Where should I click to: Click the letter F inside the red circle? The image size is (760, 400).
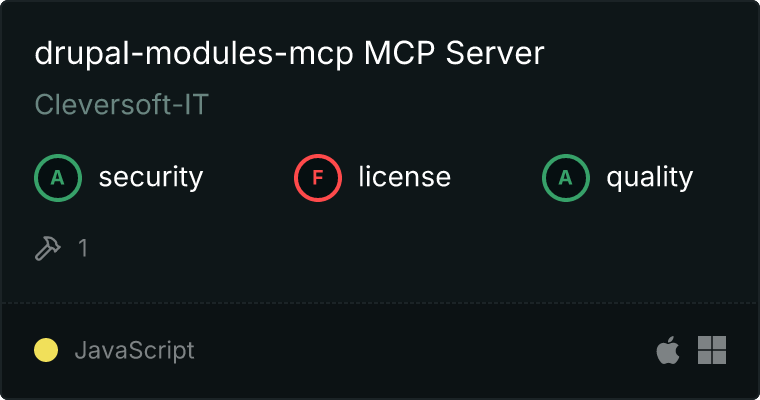pyautogui.click(x=317, y=178)
